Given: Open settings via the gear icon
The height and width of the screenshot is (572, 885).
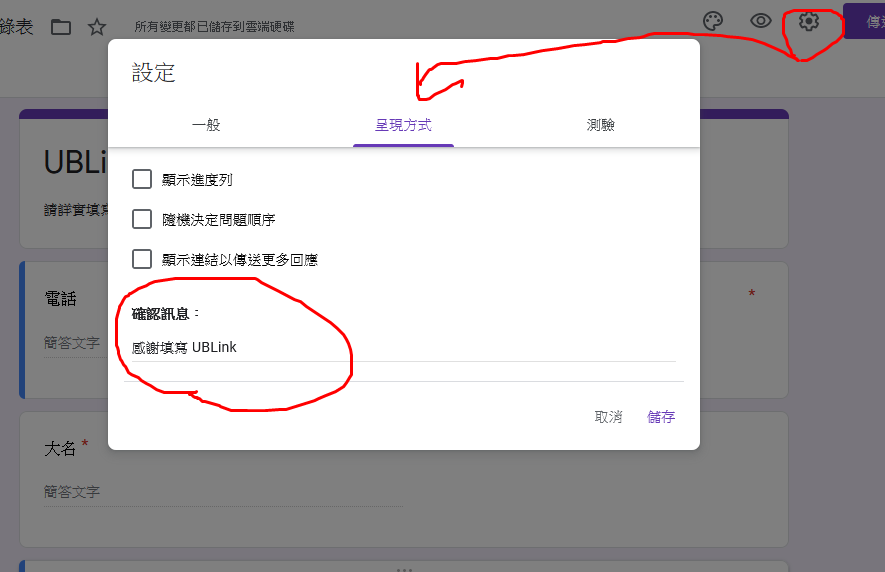Looking at the screenshot, I should [x=809, y=21].
